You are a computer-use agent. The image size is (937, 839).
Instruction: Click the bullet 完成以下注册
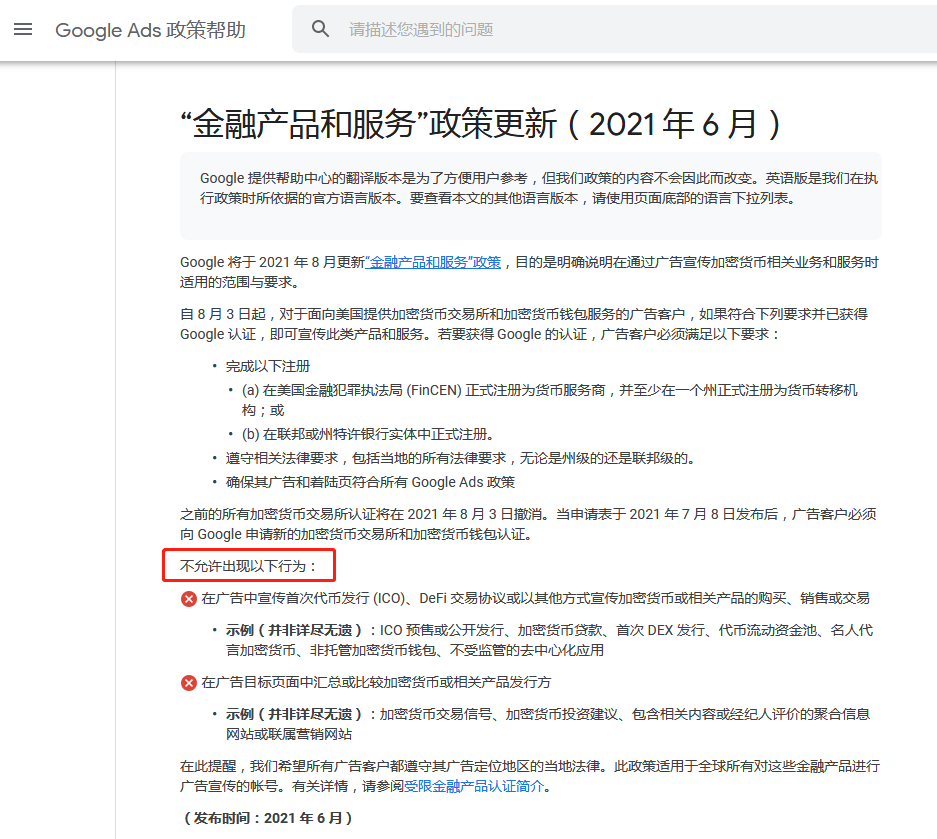(x=268, y=366)
